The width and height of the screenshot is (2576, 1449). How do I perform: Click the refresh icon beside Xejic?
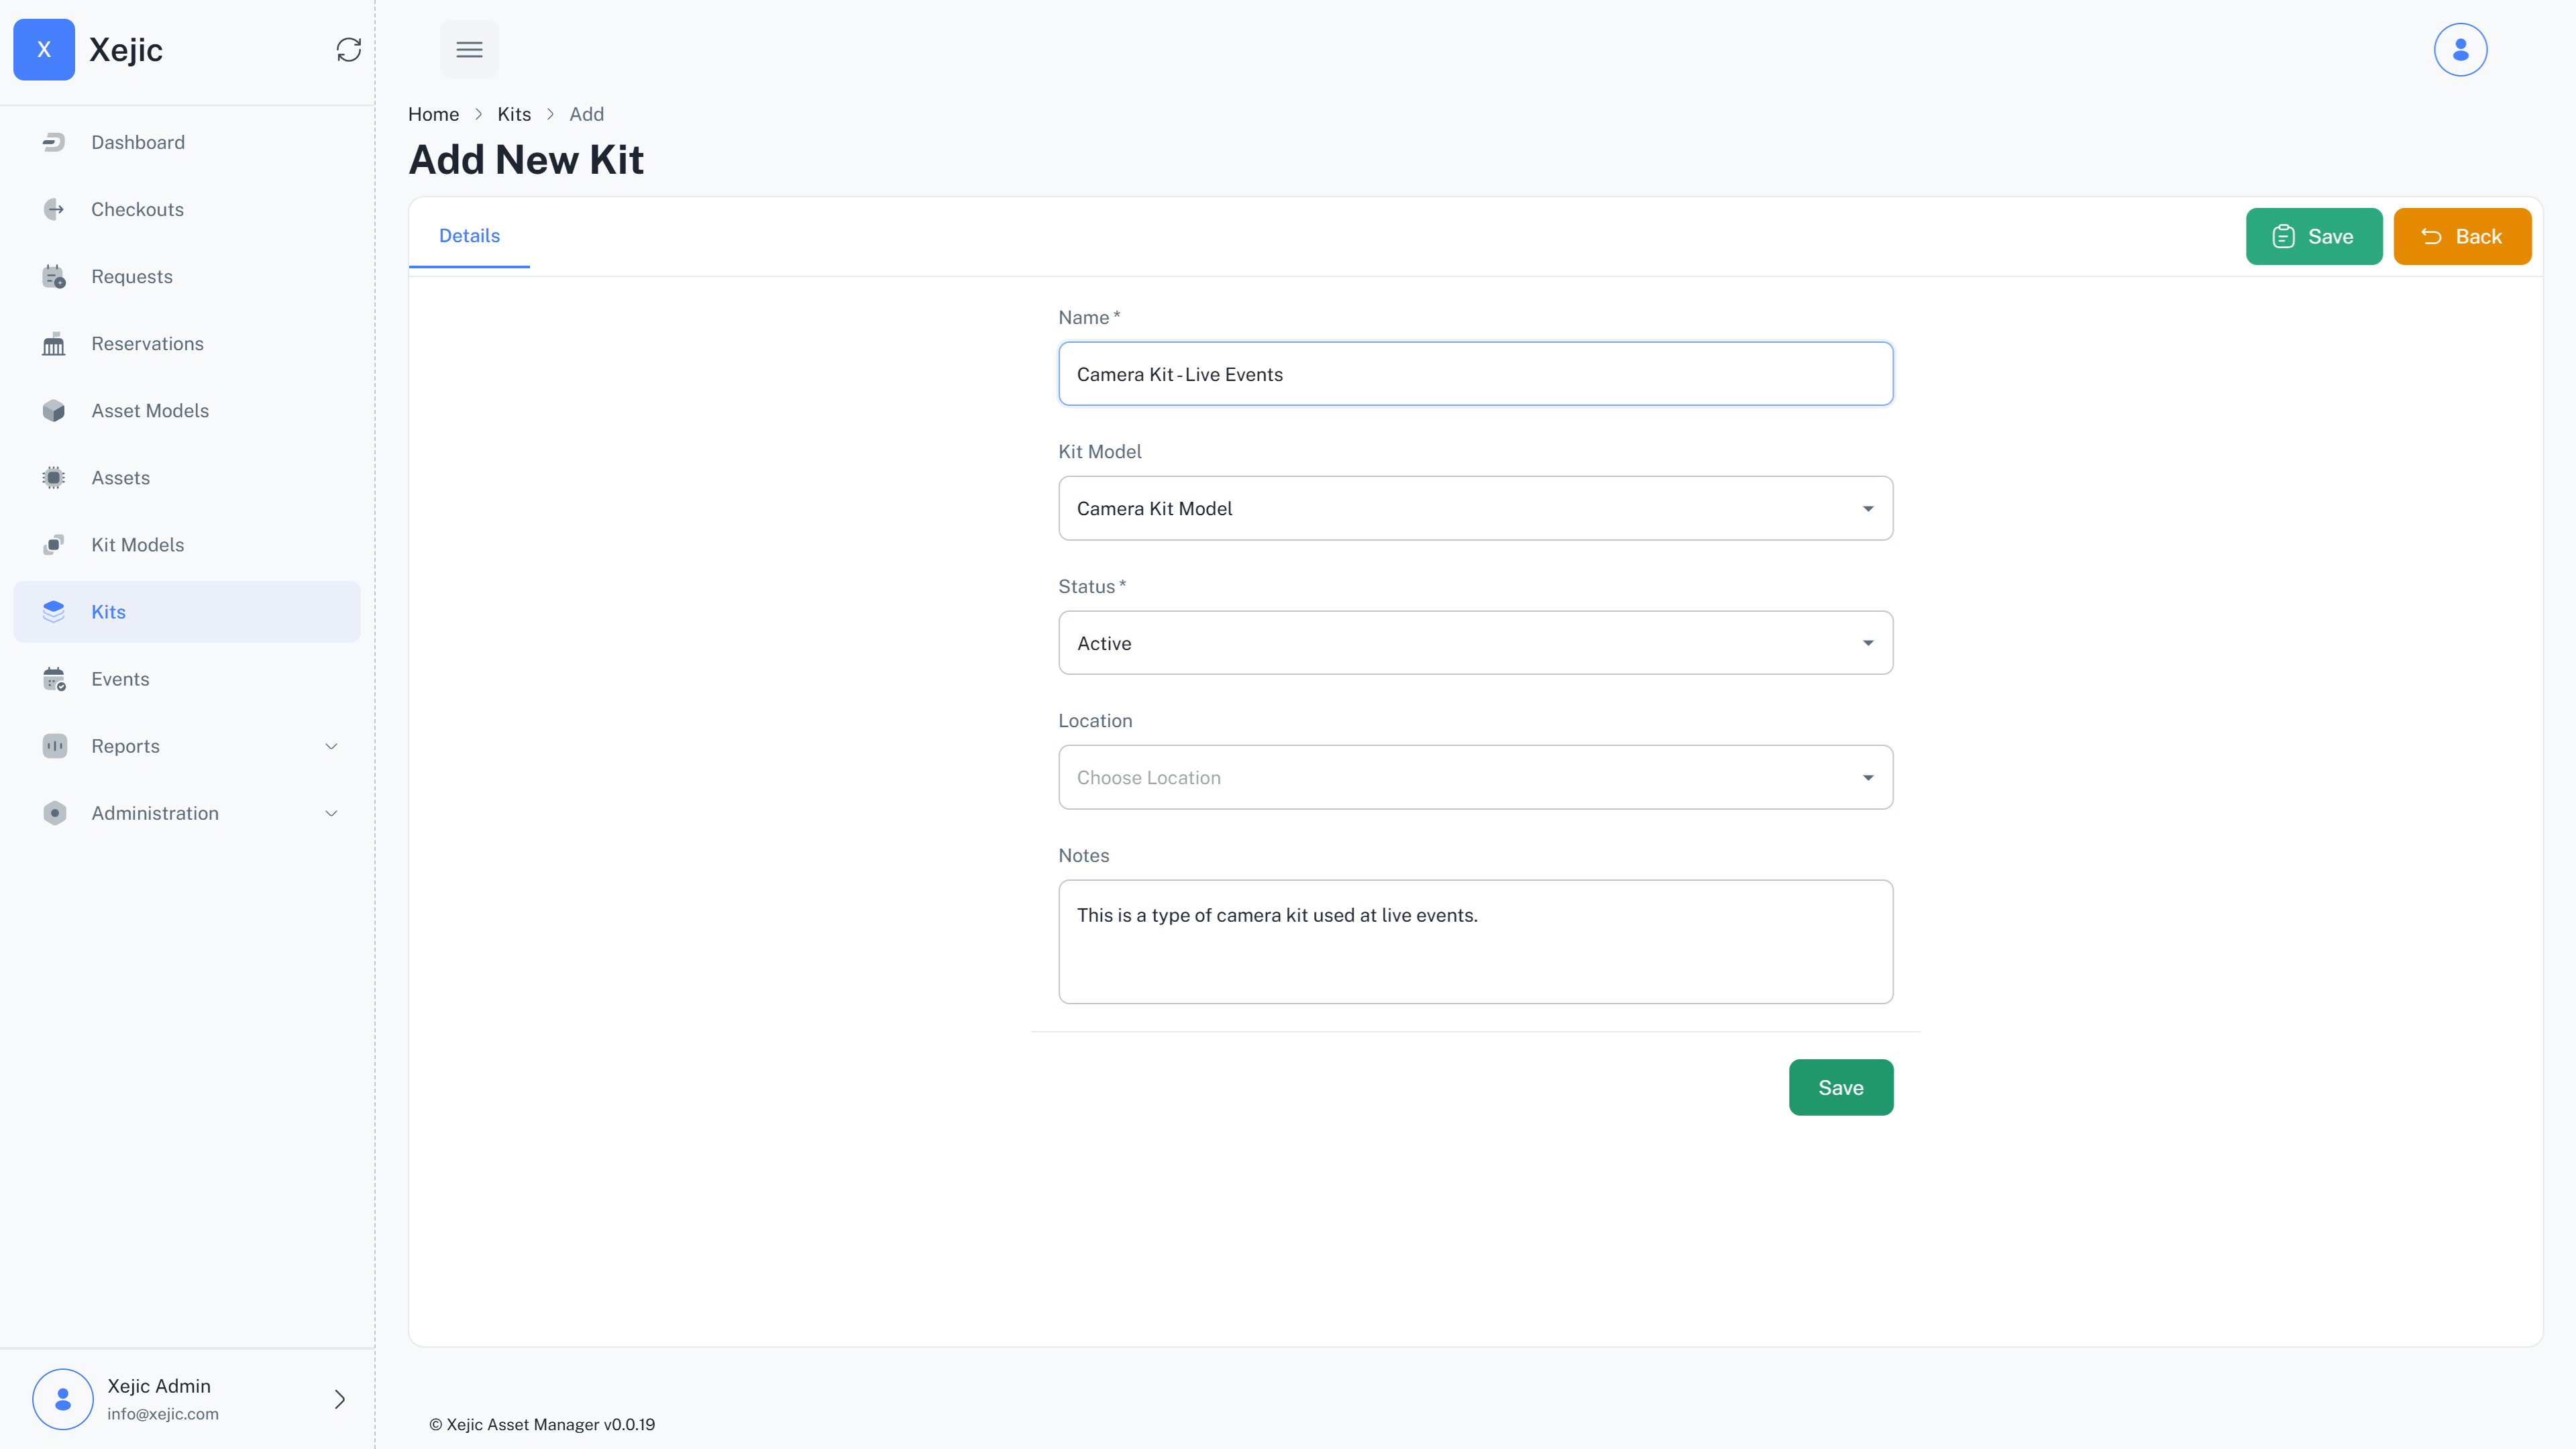point(348,50)
